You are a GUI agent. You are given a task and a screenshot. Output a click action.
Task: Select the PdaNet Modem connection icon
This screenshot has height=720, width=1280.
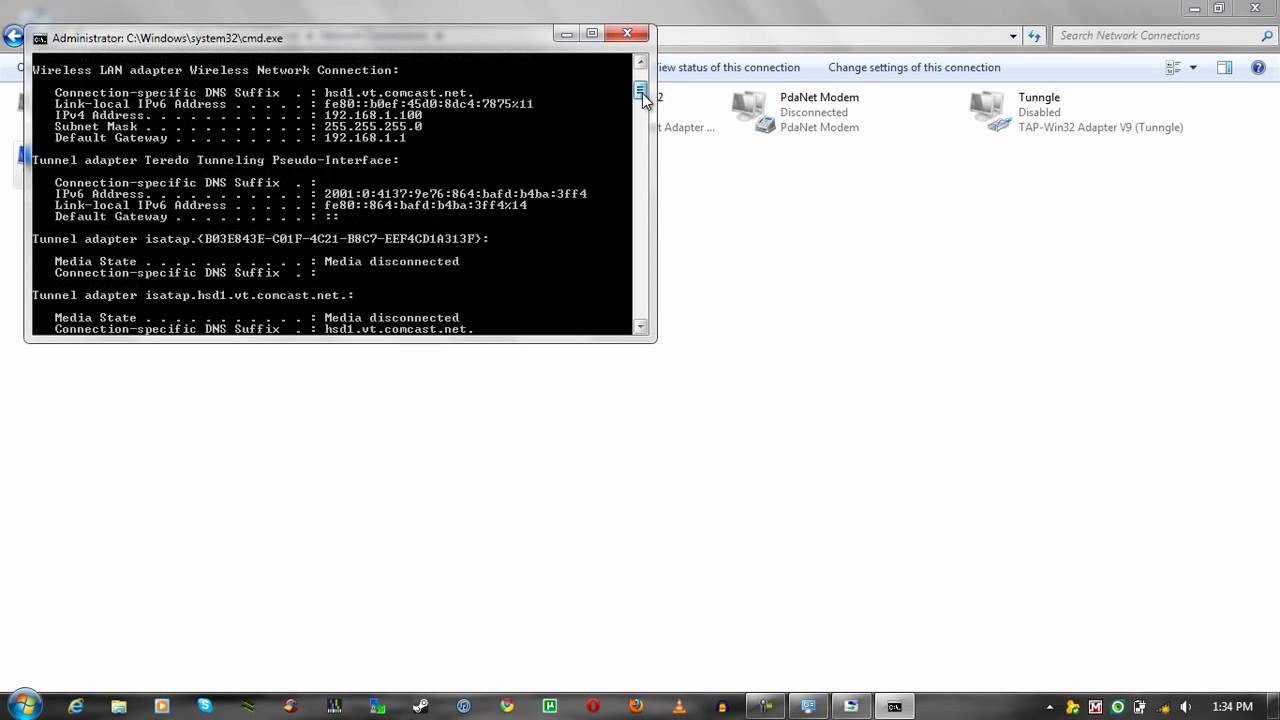[755, 112]
